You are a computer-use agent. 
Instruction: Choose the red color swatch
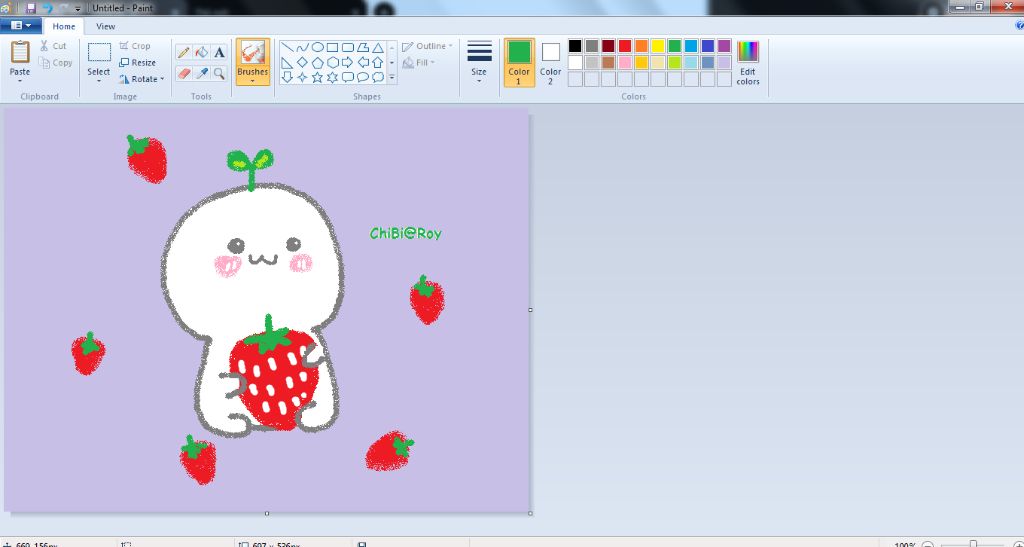pos(625,46)
